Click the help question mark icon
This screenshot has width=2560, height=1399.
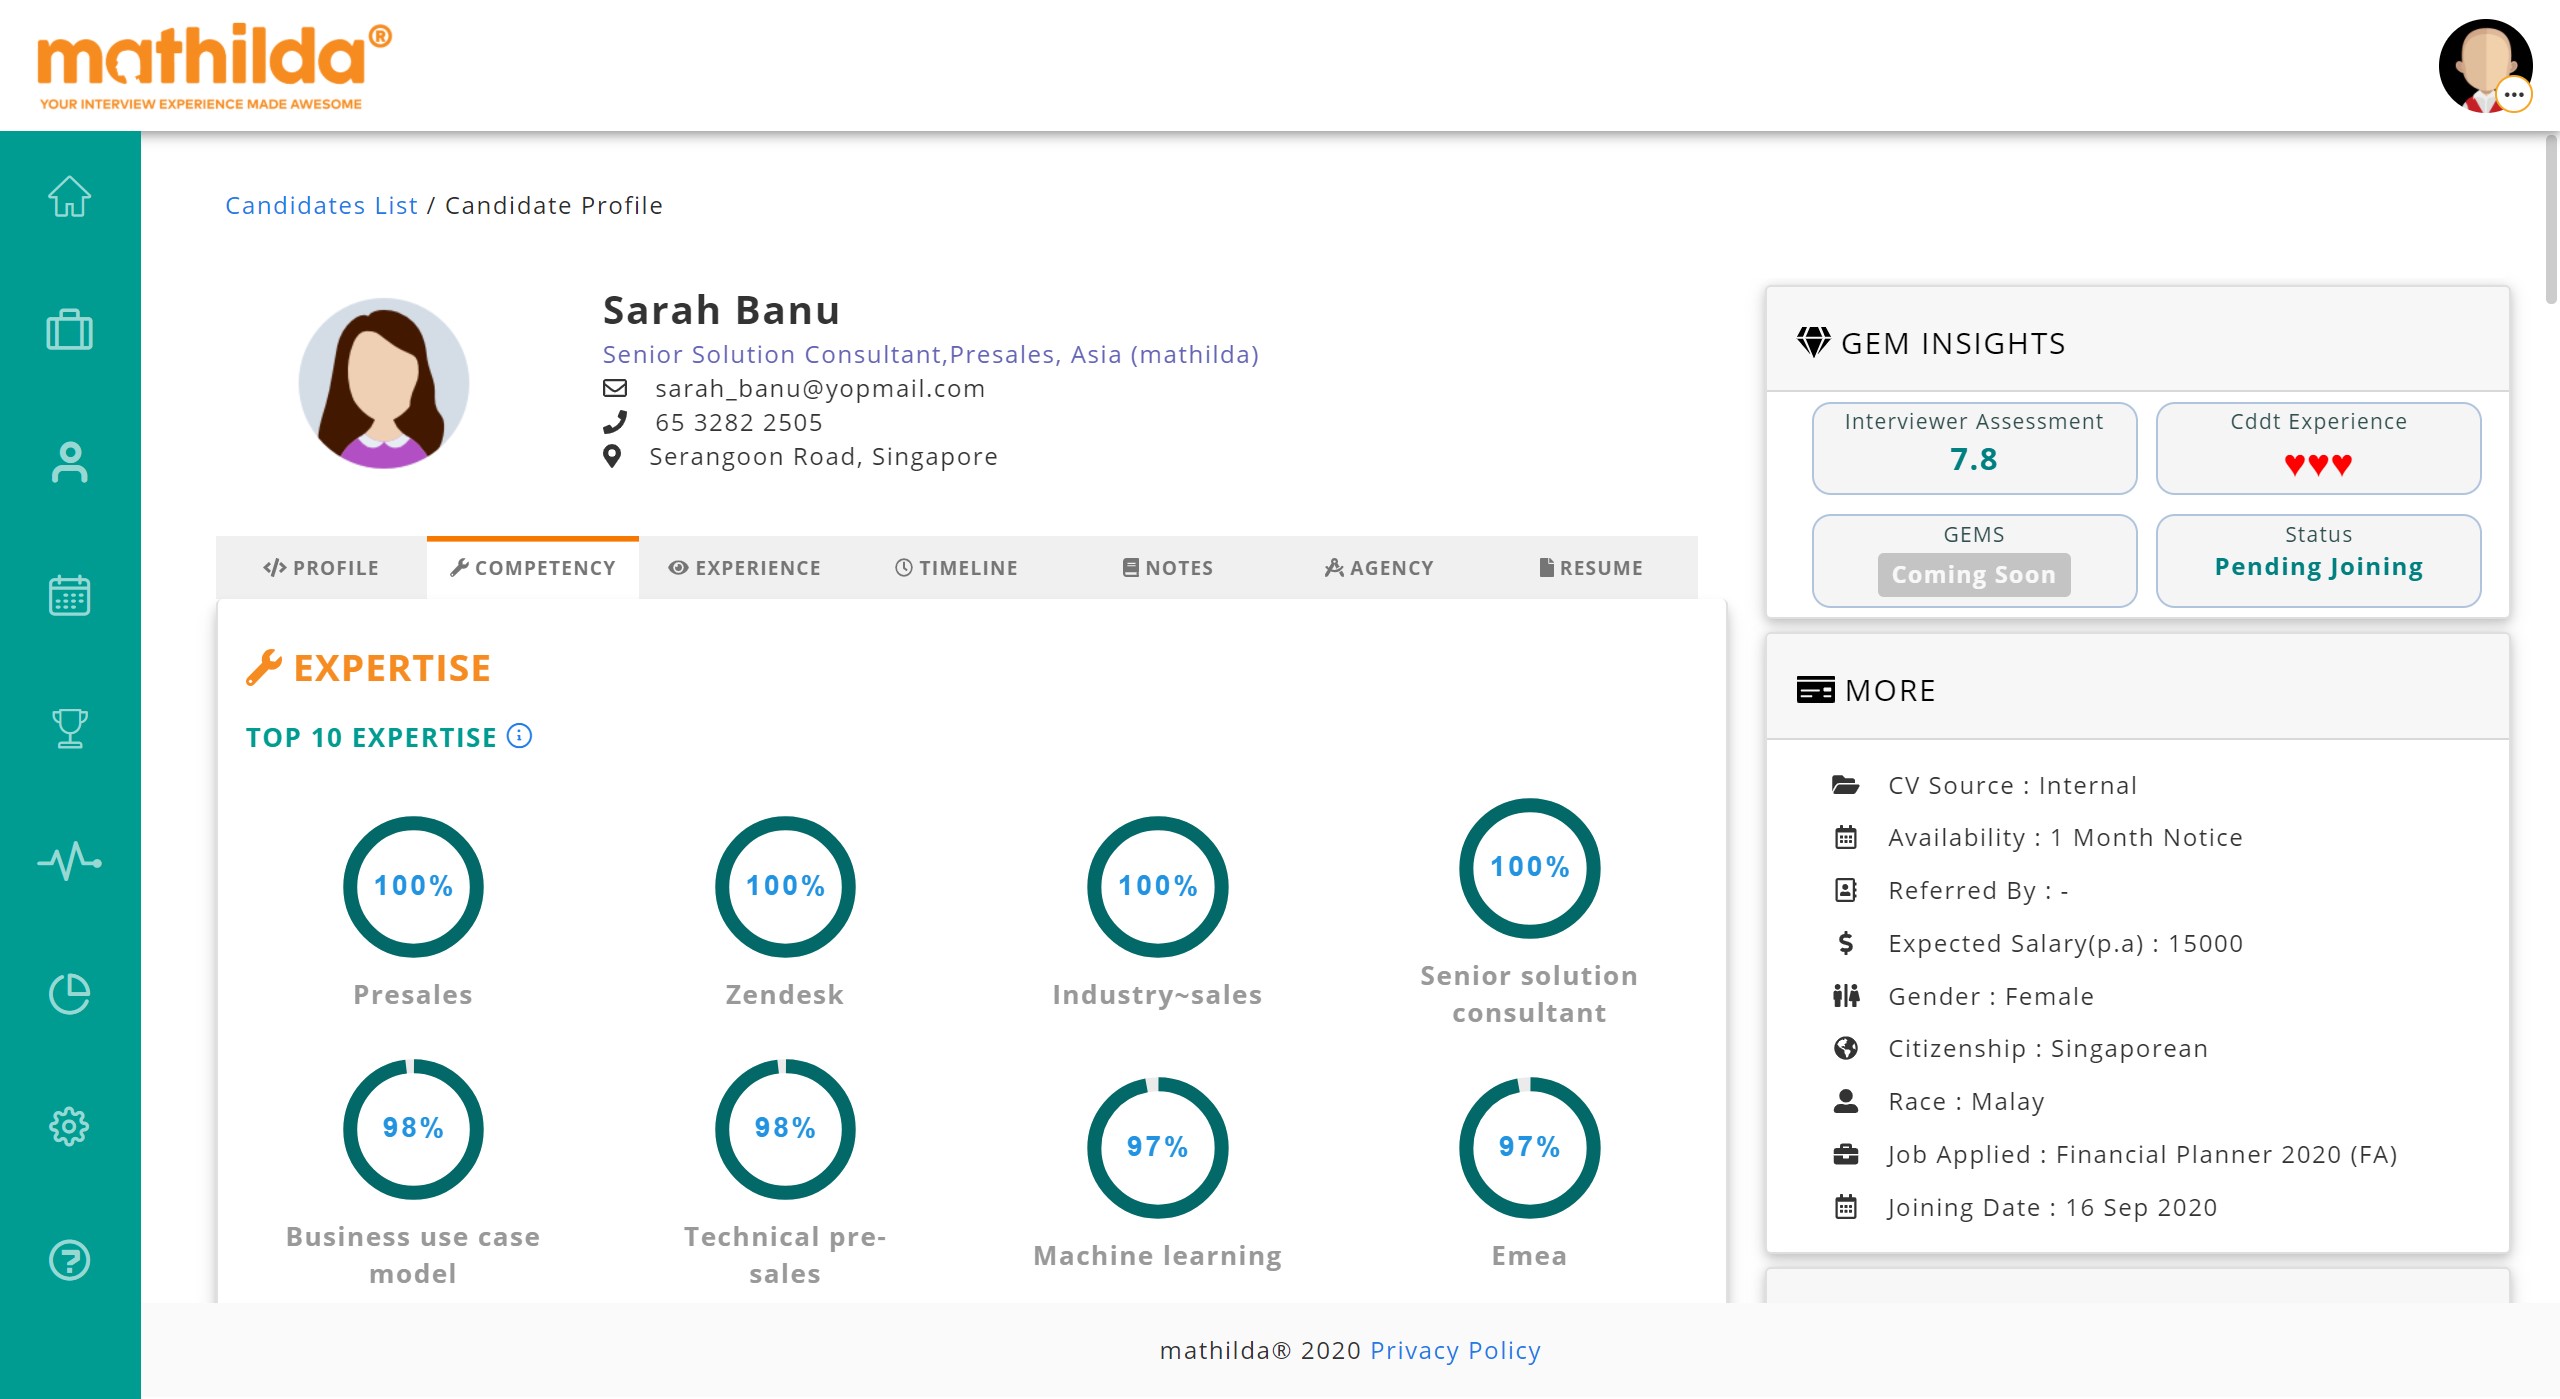coord(69,1260)
